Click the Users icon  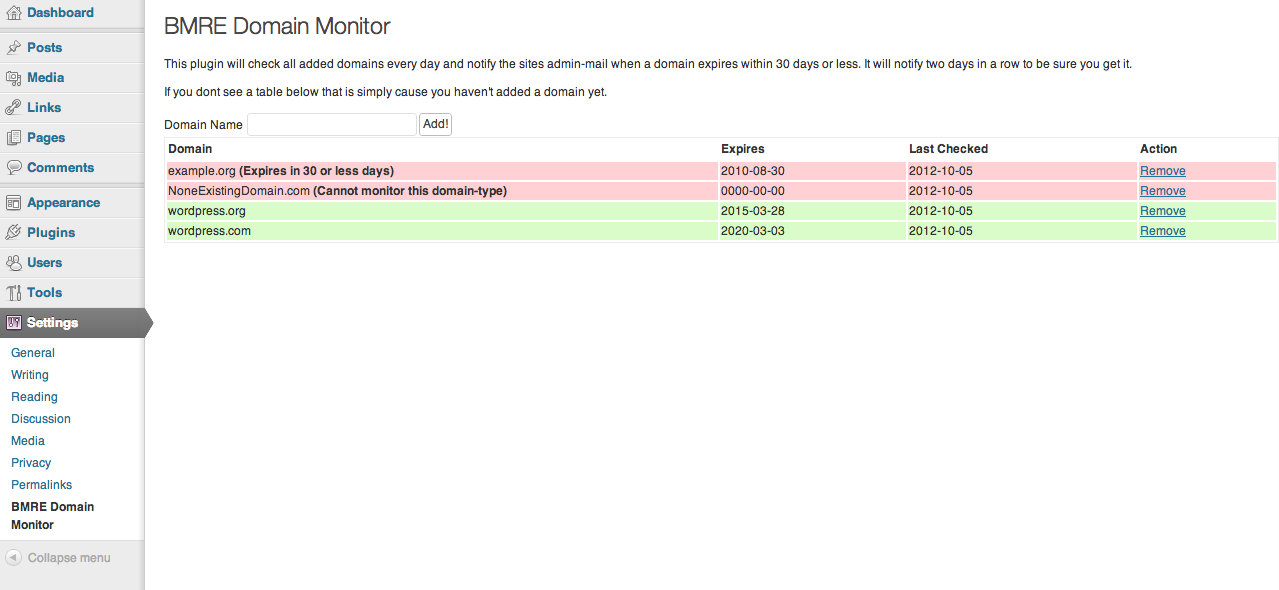point(13,262)
